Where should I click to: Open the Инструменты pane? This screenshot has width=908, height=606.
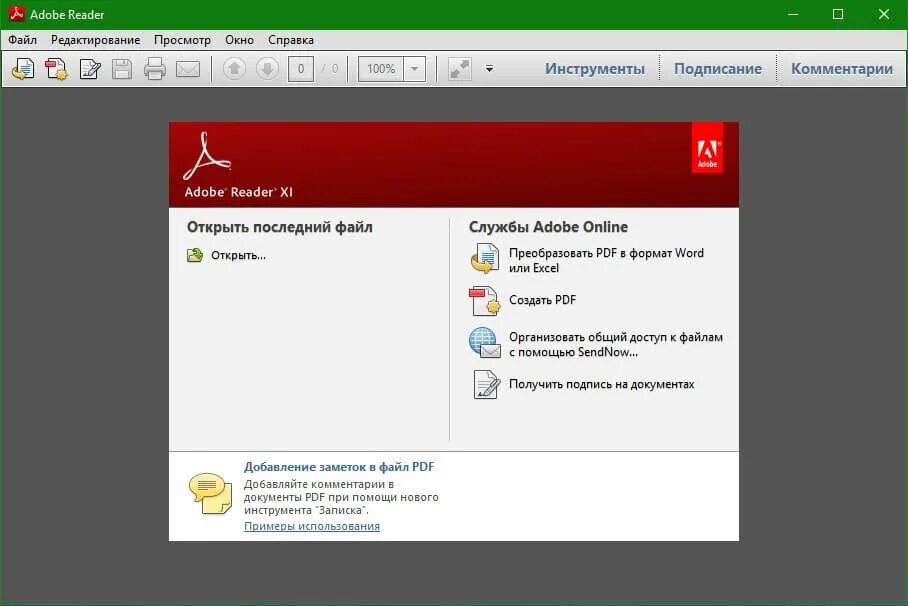[595, 69]
